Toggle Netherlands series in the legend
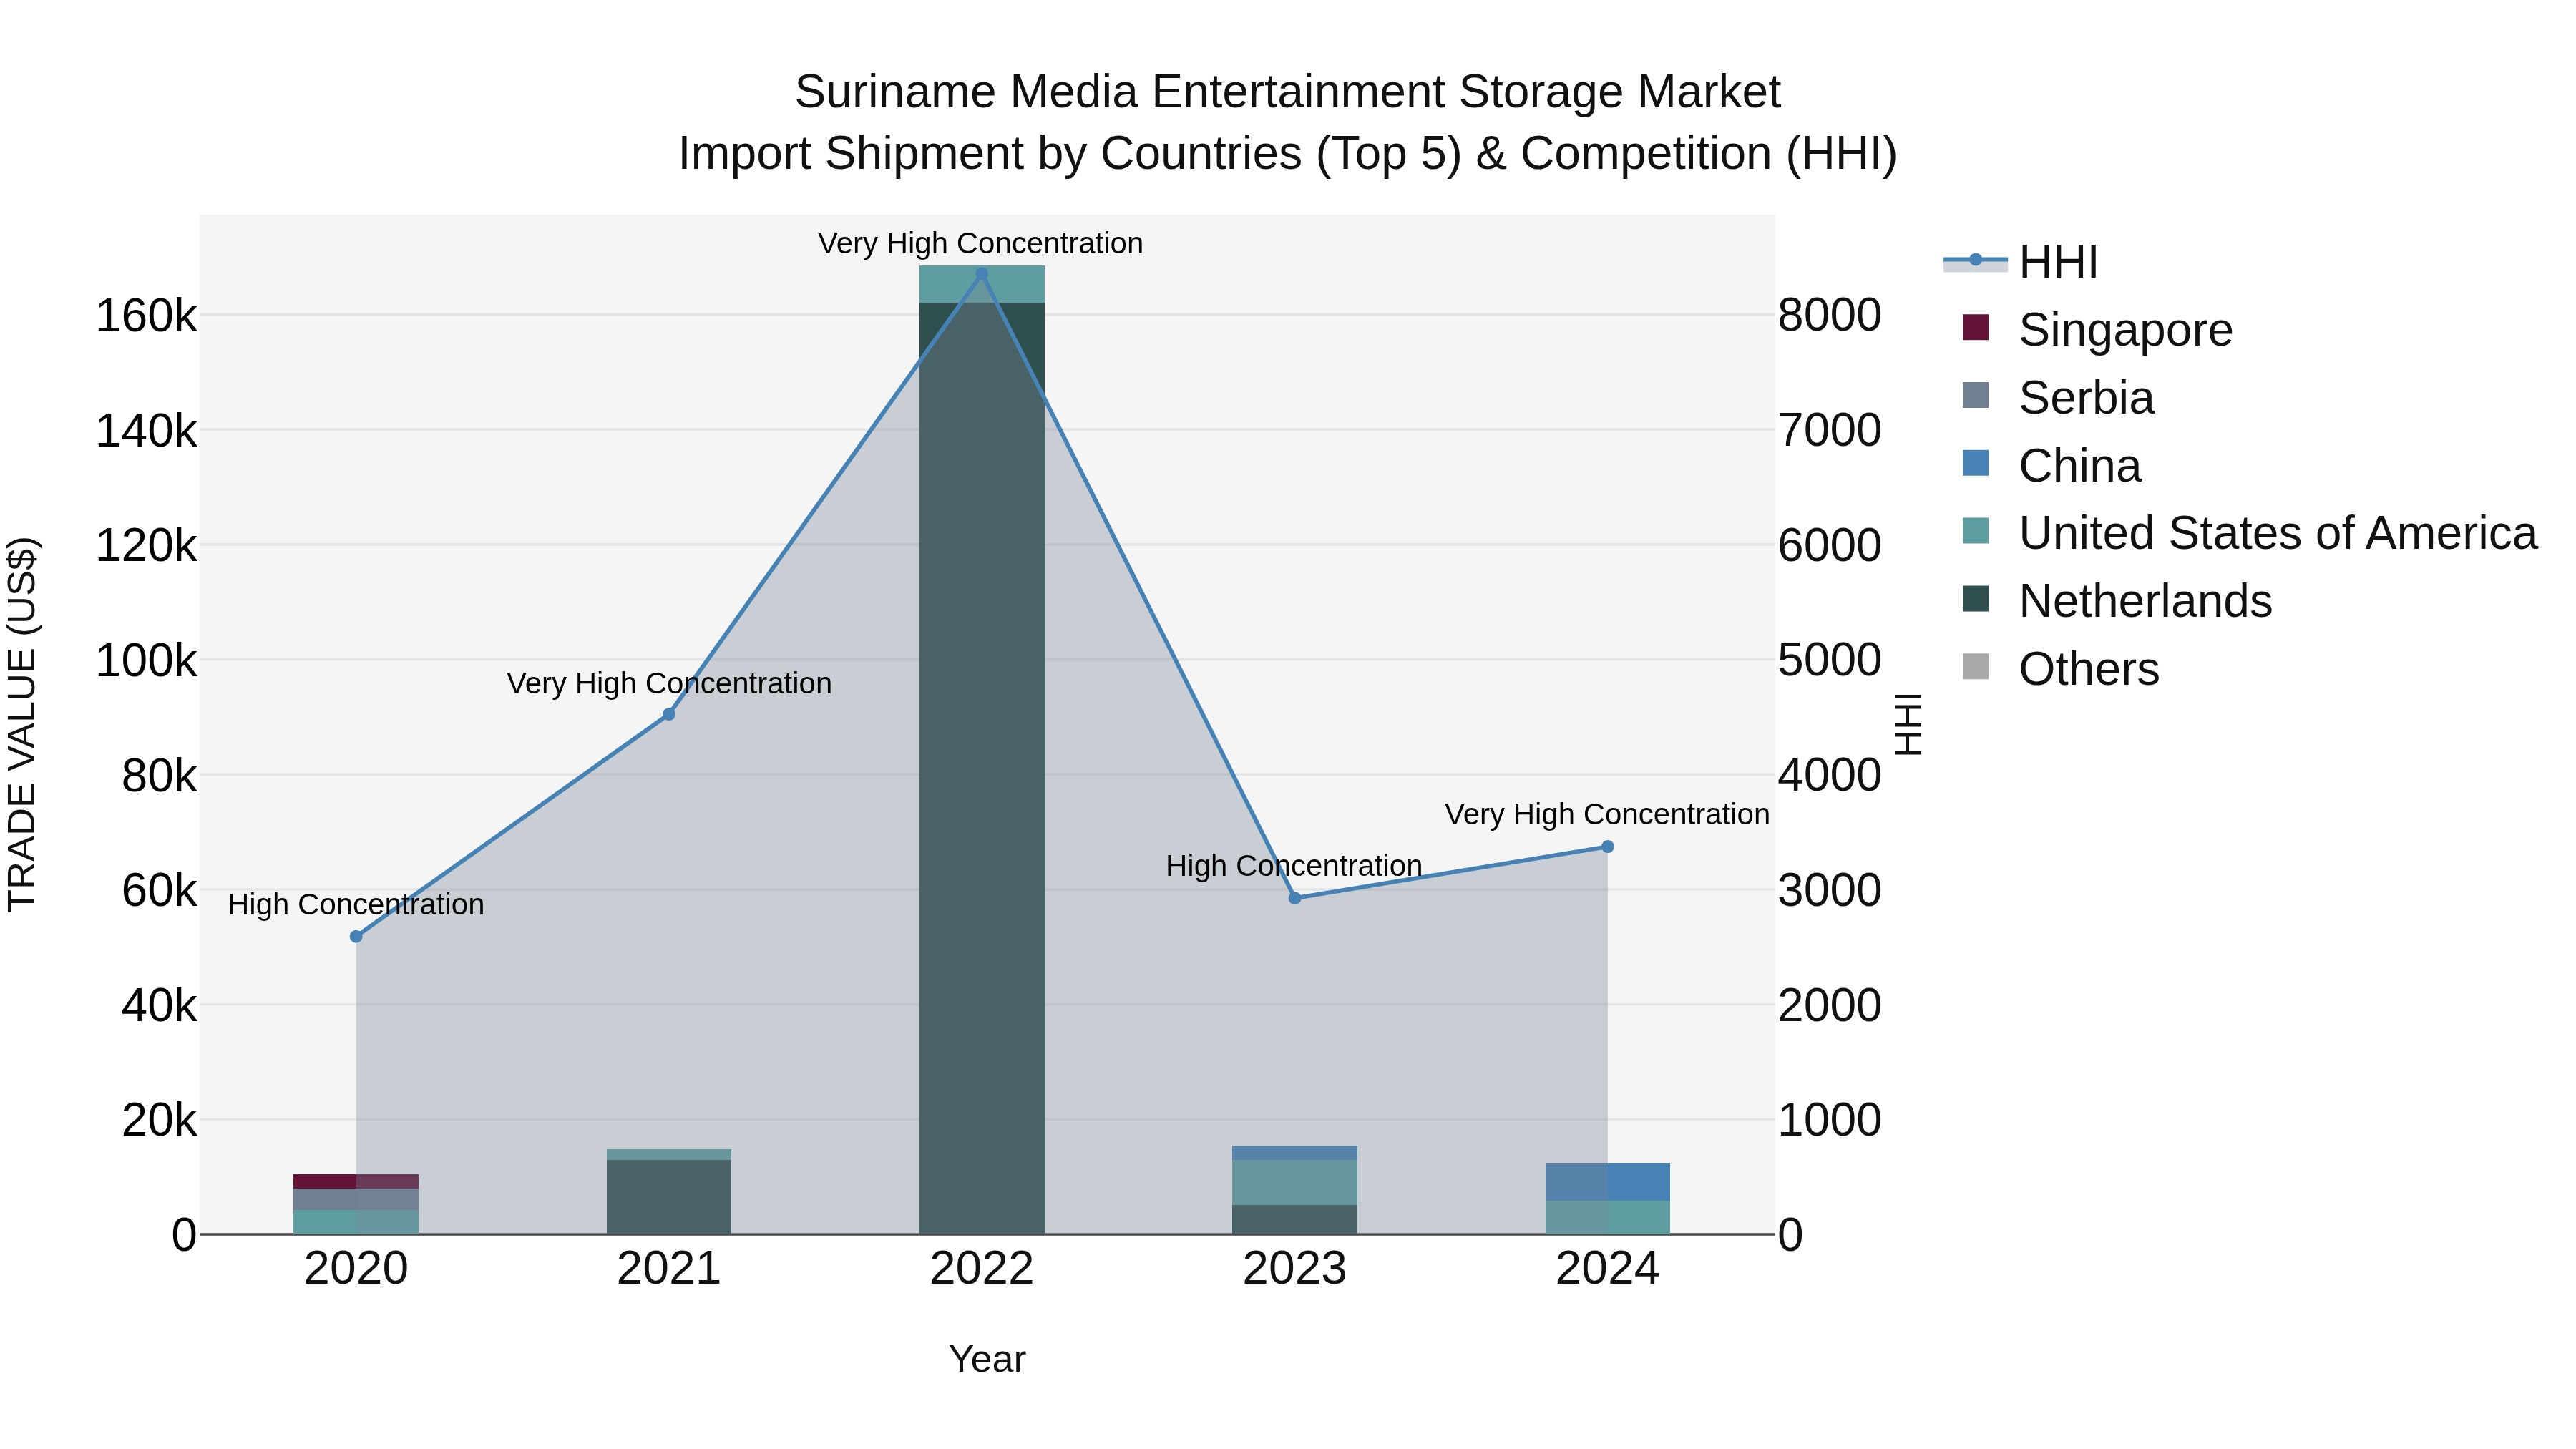The height and width of the screenshot is (1449, 2576). [2117, 601]
